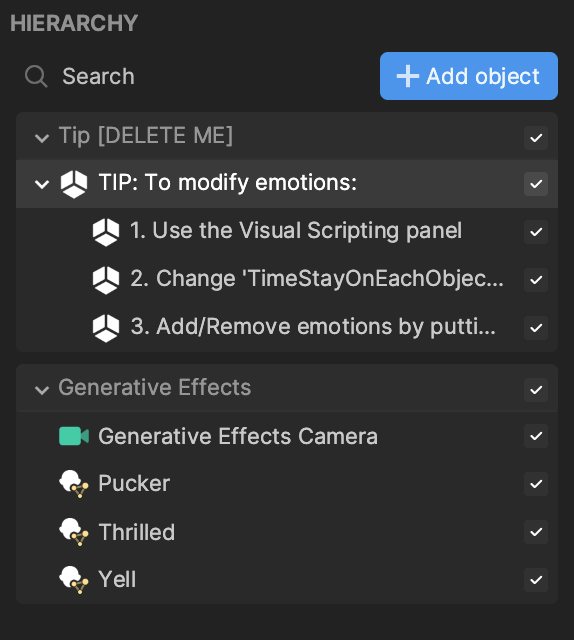
Task: Toggle the Pucker visibility checkbox
Action: point(536,484)
